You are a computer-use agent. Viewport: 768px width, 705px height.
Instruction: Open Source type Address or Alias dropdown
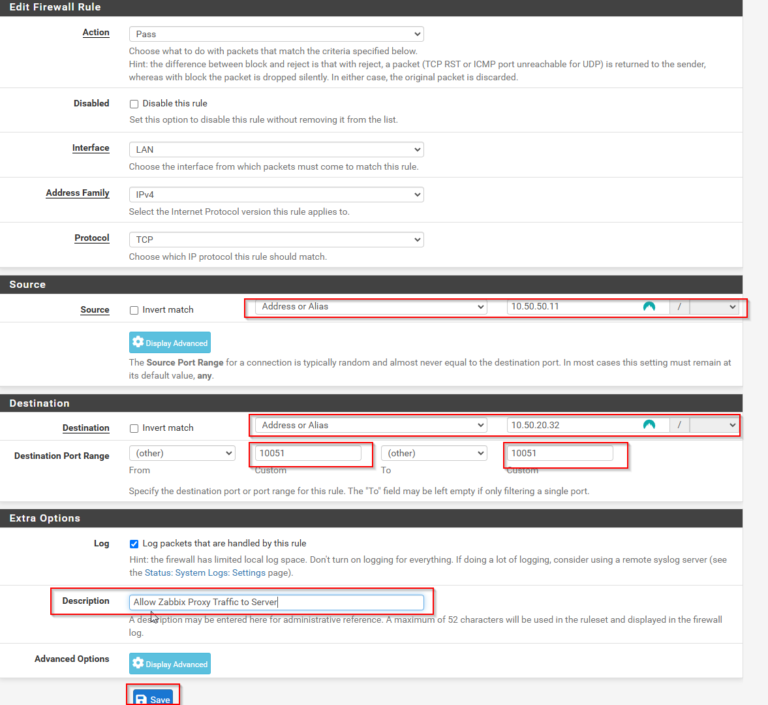point(370,307)
